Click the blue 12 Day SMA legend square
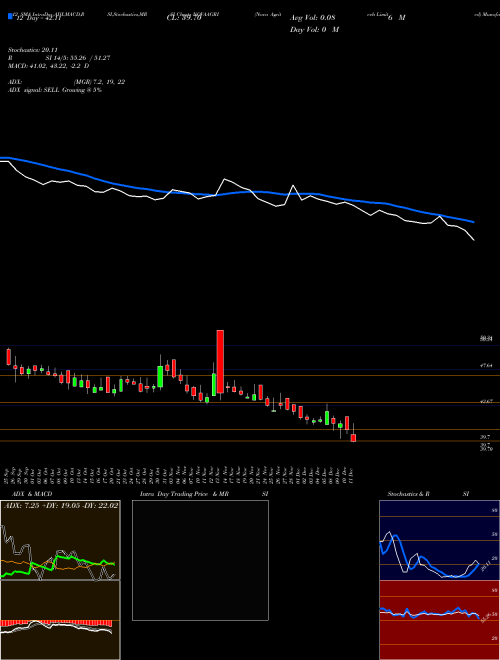 click(11, 16)
